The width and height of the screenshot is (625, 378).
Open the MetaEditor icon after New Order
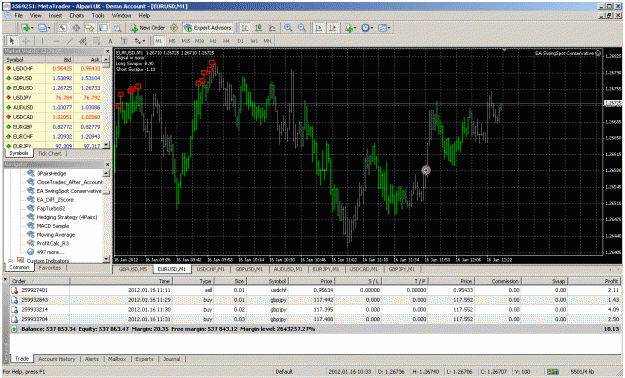point(174,28)
